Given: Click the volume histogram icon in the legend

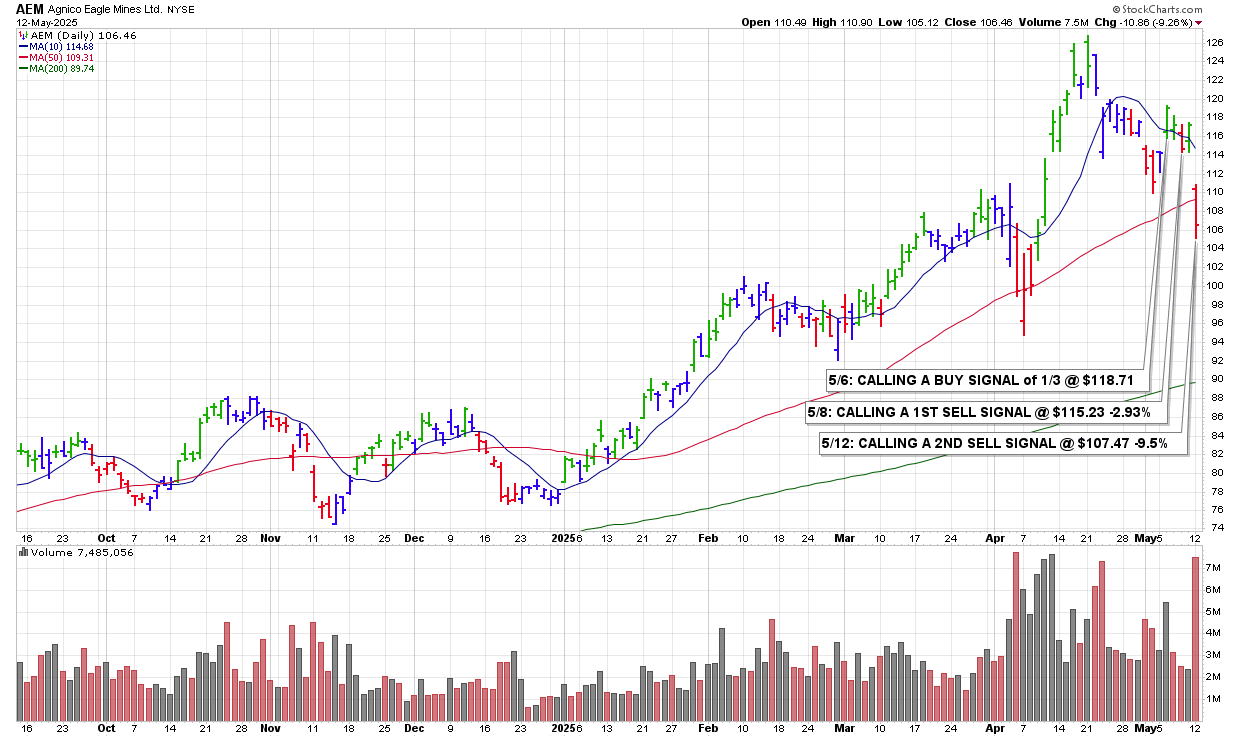Looking at the screenshot, I should (x=24, y=552).
